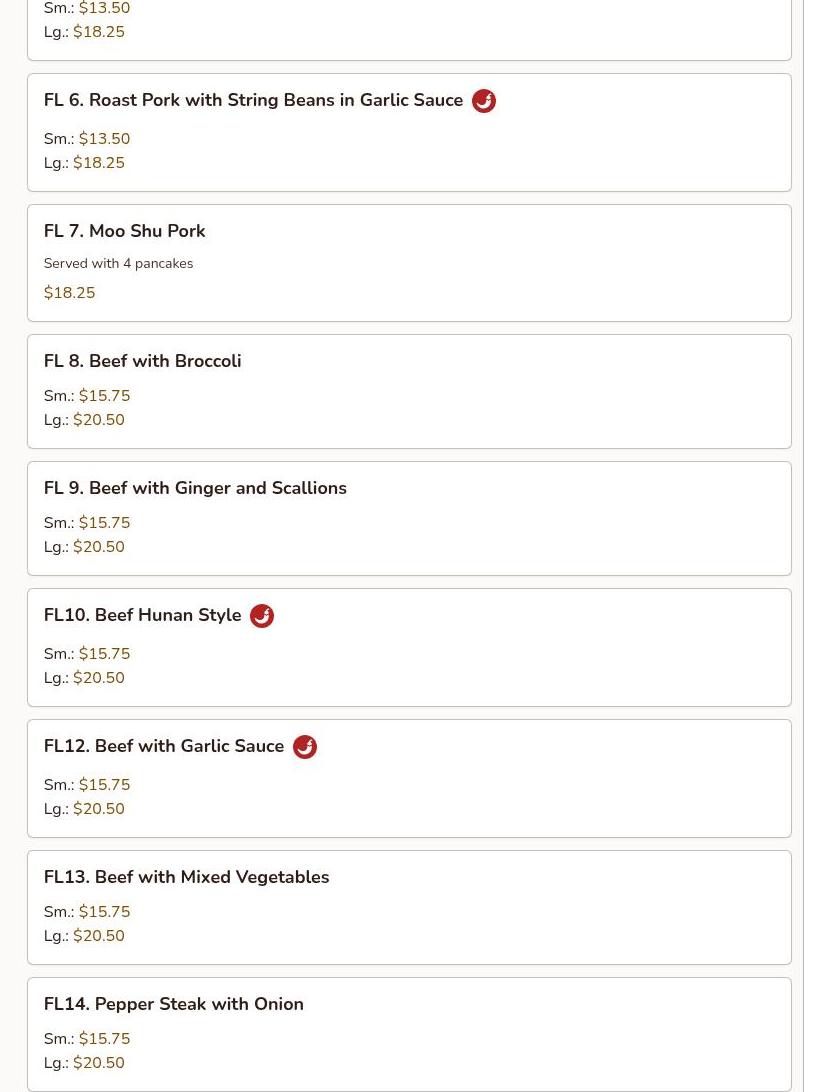Open FL 6. Roast Pork with String Beans item
Image resolution: width=824 pixels, height=1092 pixels.
click(253, 100)
